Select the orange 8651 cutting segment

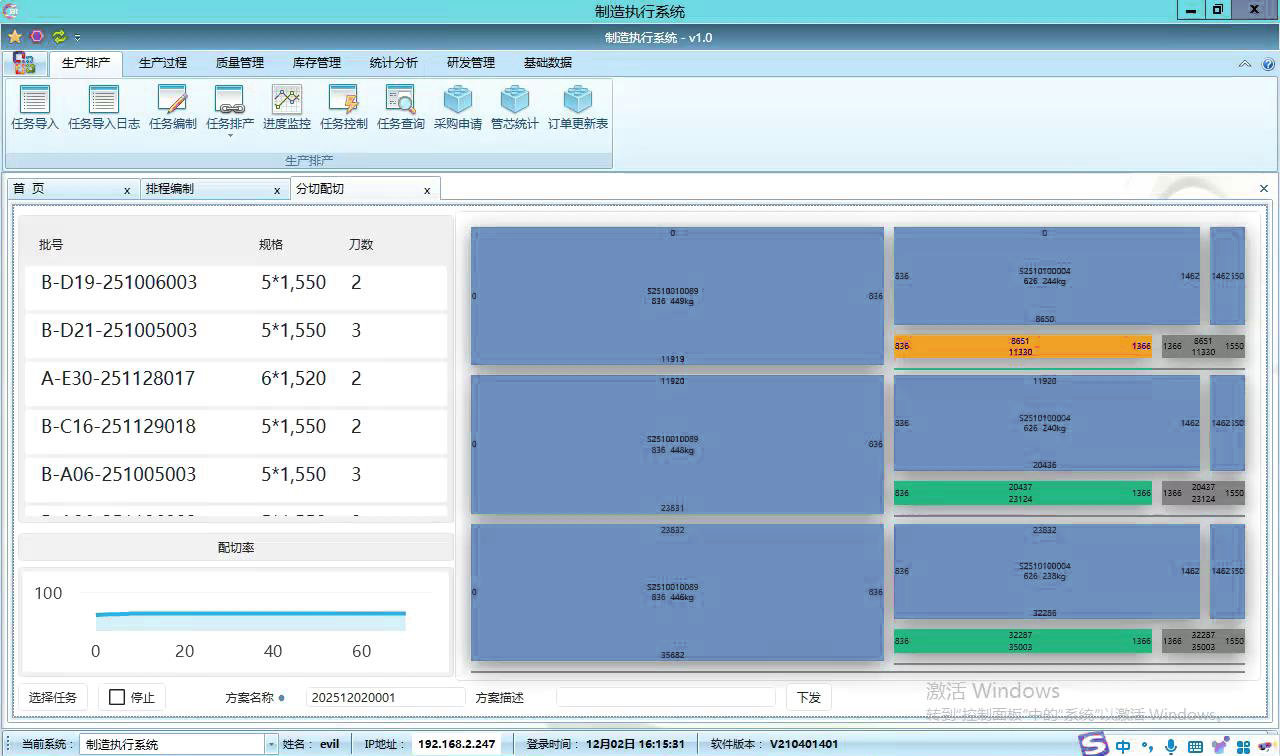pos(1021,346)
